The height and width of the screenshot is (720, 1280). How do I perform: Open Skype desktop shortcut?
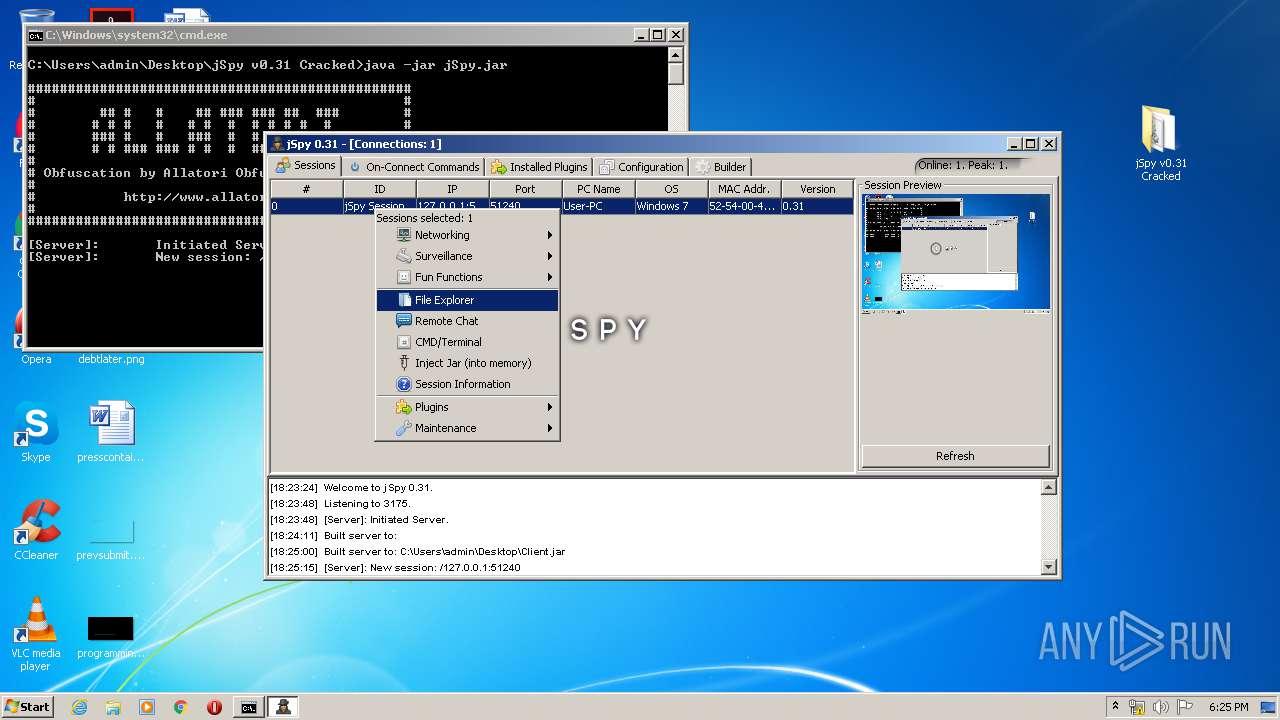(x=36, y=433)
